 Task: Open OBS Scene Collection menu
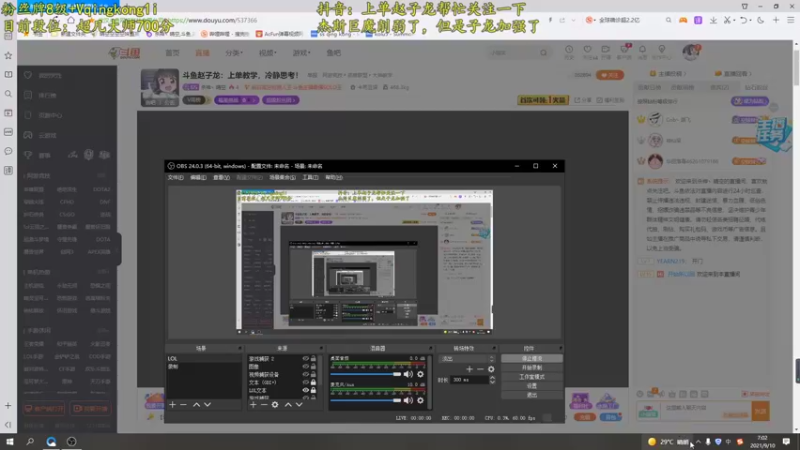coord(283,178)
